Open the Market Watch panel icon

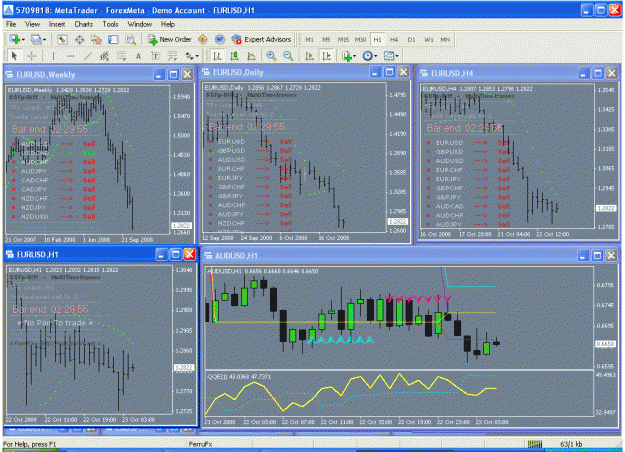pos(62,39)
